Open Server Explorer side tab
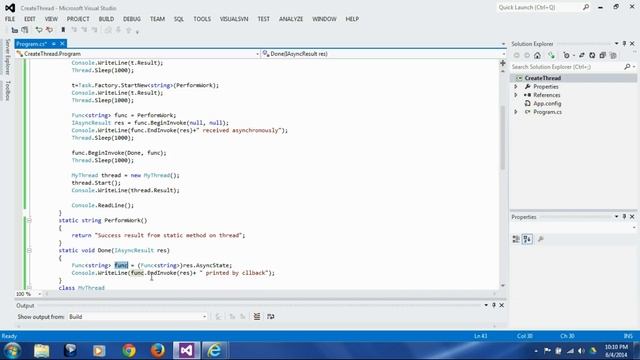The width and height of the screenshot is (640, 360). click(7, 57)
